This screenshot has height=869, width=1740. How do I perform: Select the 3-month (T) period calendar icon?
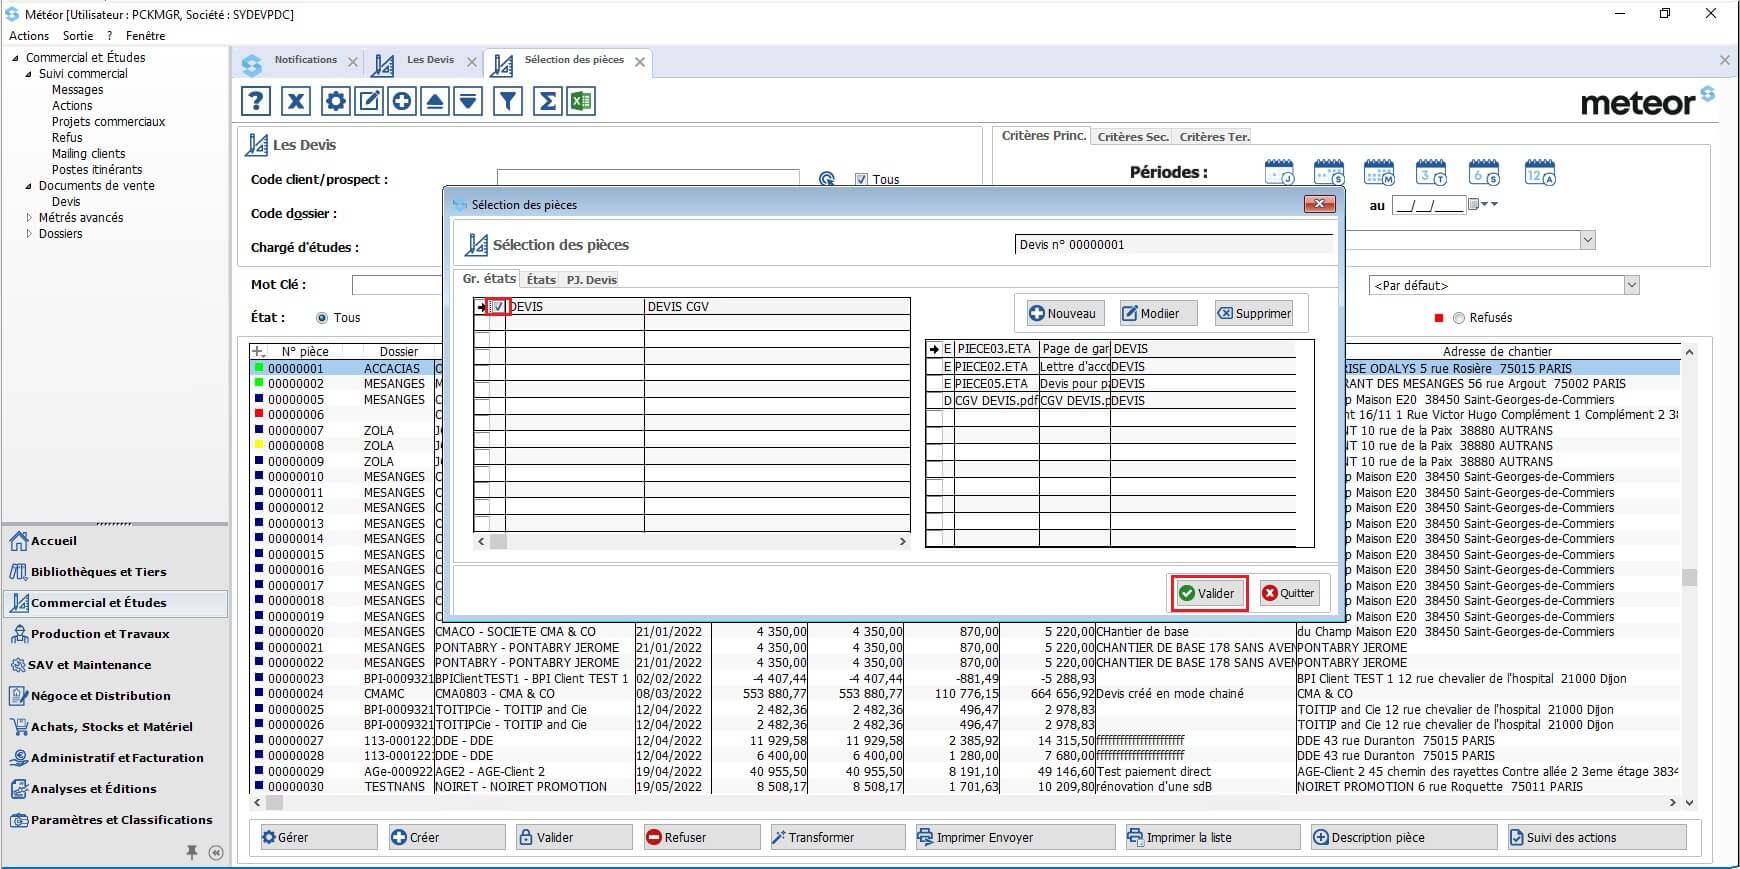click(1431, 172)
